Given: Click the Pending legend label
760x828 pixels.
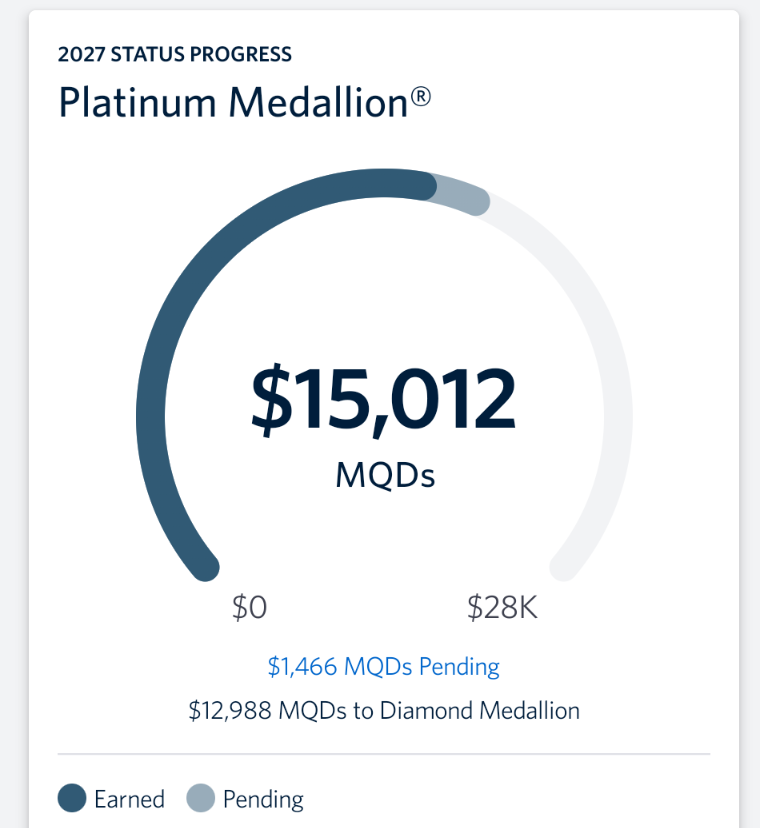Looking at the screenshot, I should point(263,799).
